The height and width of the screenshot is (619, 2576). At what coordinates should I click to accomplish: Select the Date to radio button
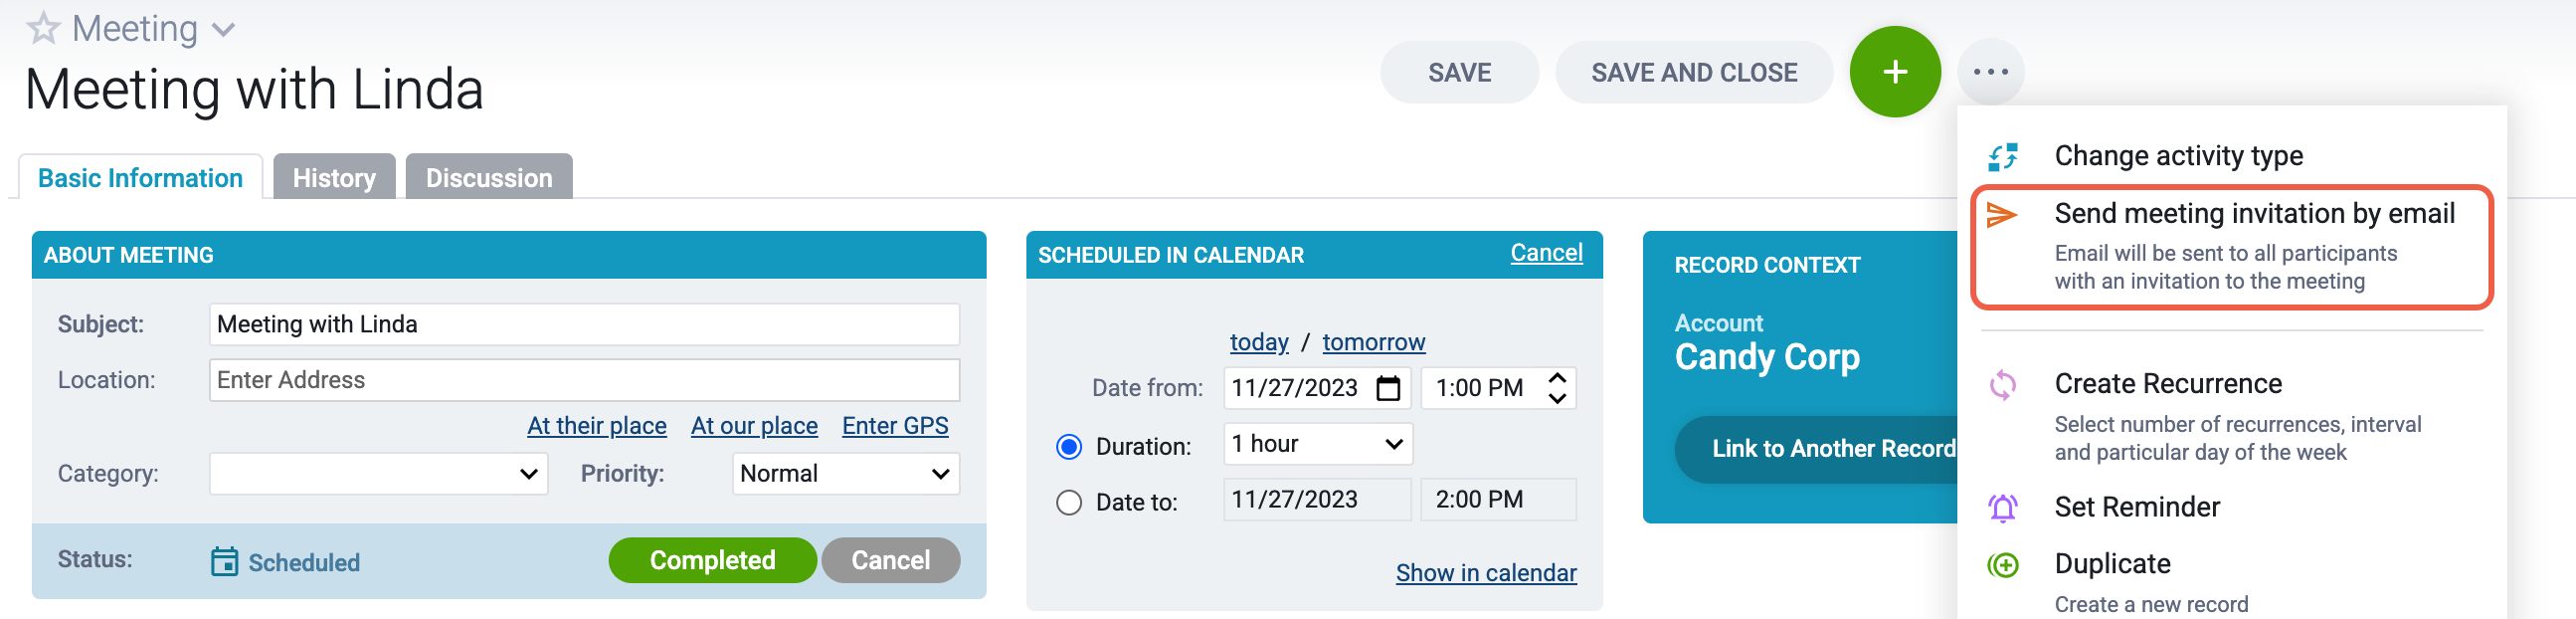1068,502
